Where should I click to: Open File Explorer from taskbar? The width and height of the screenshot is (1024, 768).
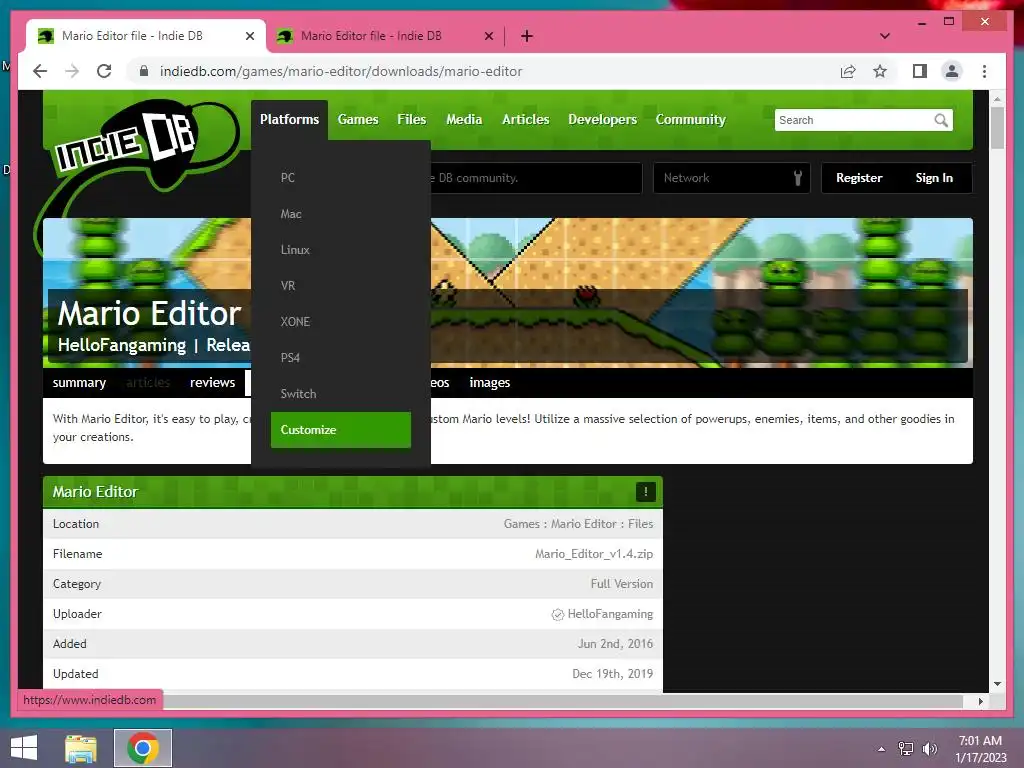81,748
